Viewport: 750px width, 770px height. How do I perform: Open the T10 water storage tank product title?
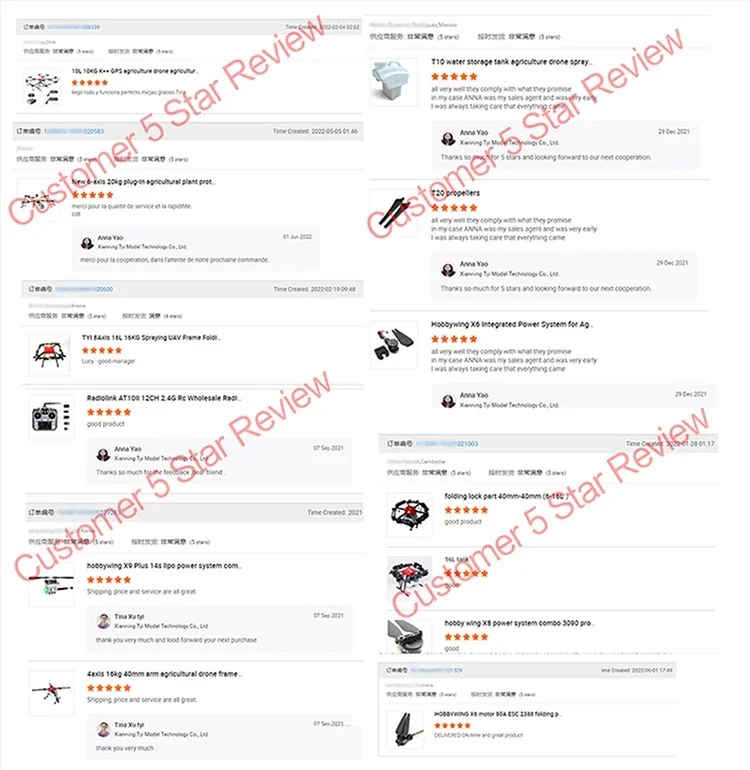pyautogui.click(x=511, y=62)
